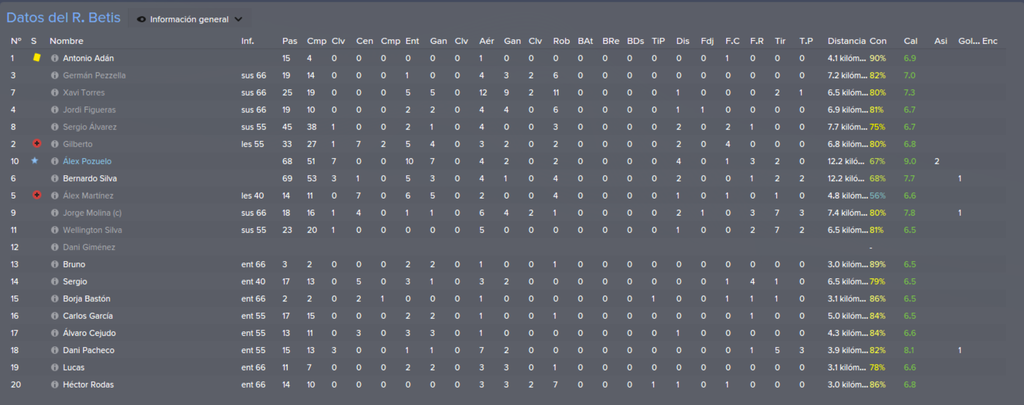Click yellow card icon for Antonio Adán
Viewport: 1024px width, 405px height.
(x=37, y=57)
